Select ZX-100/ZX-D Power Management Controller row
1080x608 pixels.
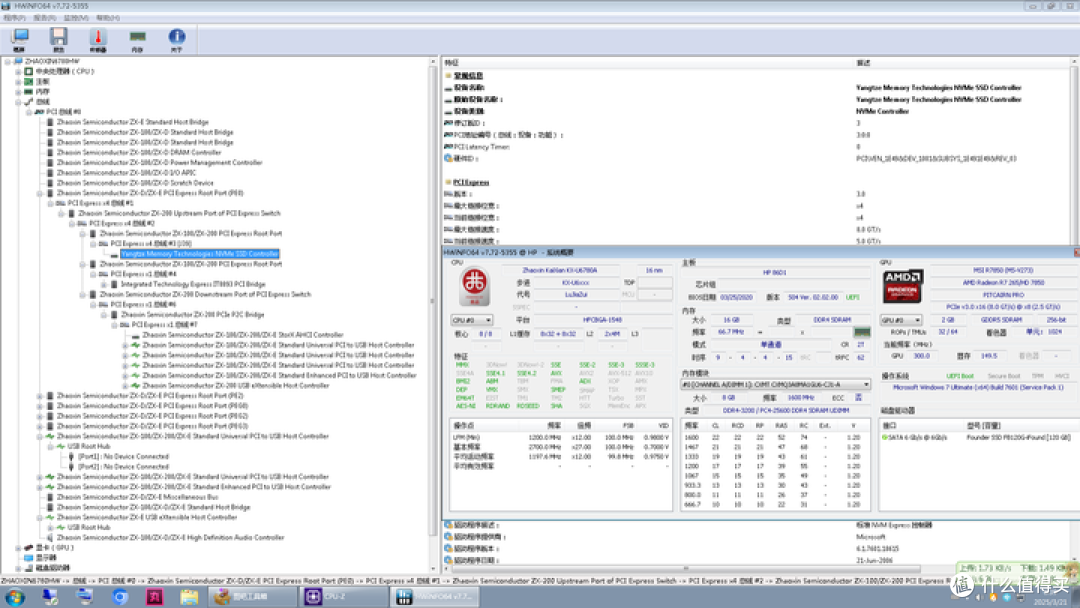(159, 163)
